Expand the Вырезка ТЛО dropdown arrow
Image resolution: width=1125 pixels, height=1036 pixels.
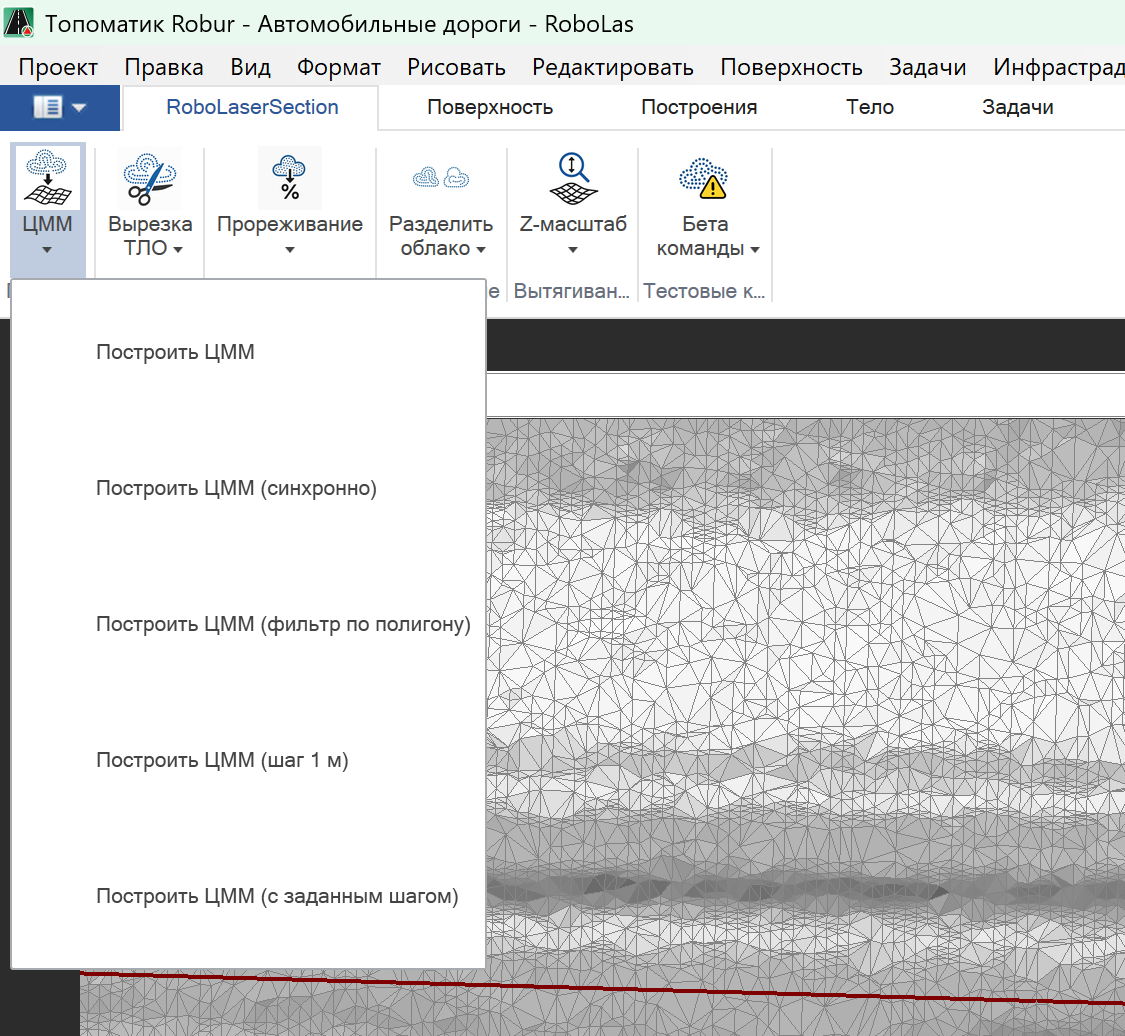point(178,250)
